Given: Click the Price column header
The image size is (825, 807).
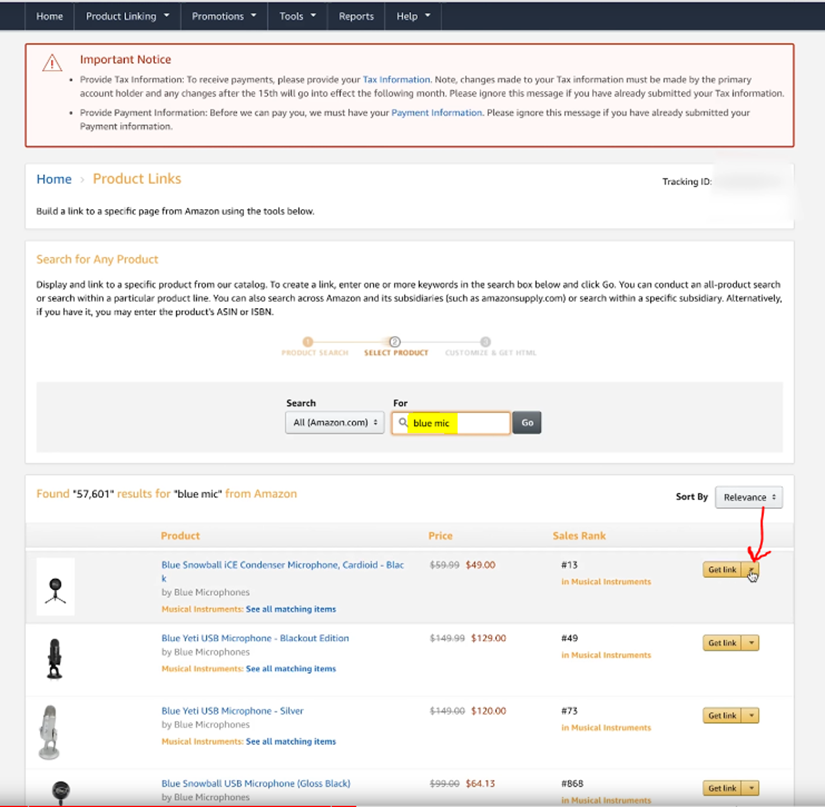Looking at the screenshot, I should [440, 536].
